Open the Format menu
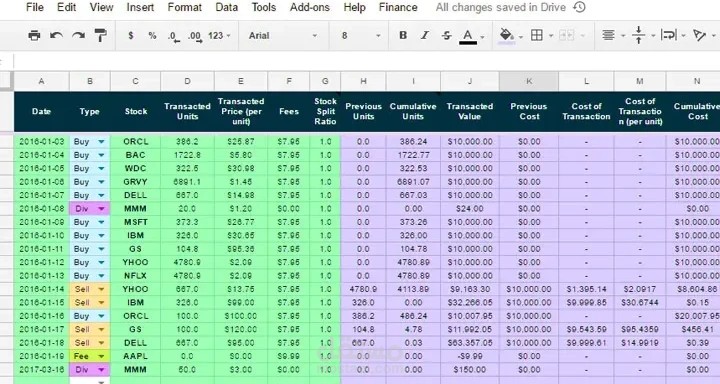 coord(185,7)
